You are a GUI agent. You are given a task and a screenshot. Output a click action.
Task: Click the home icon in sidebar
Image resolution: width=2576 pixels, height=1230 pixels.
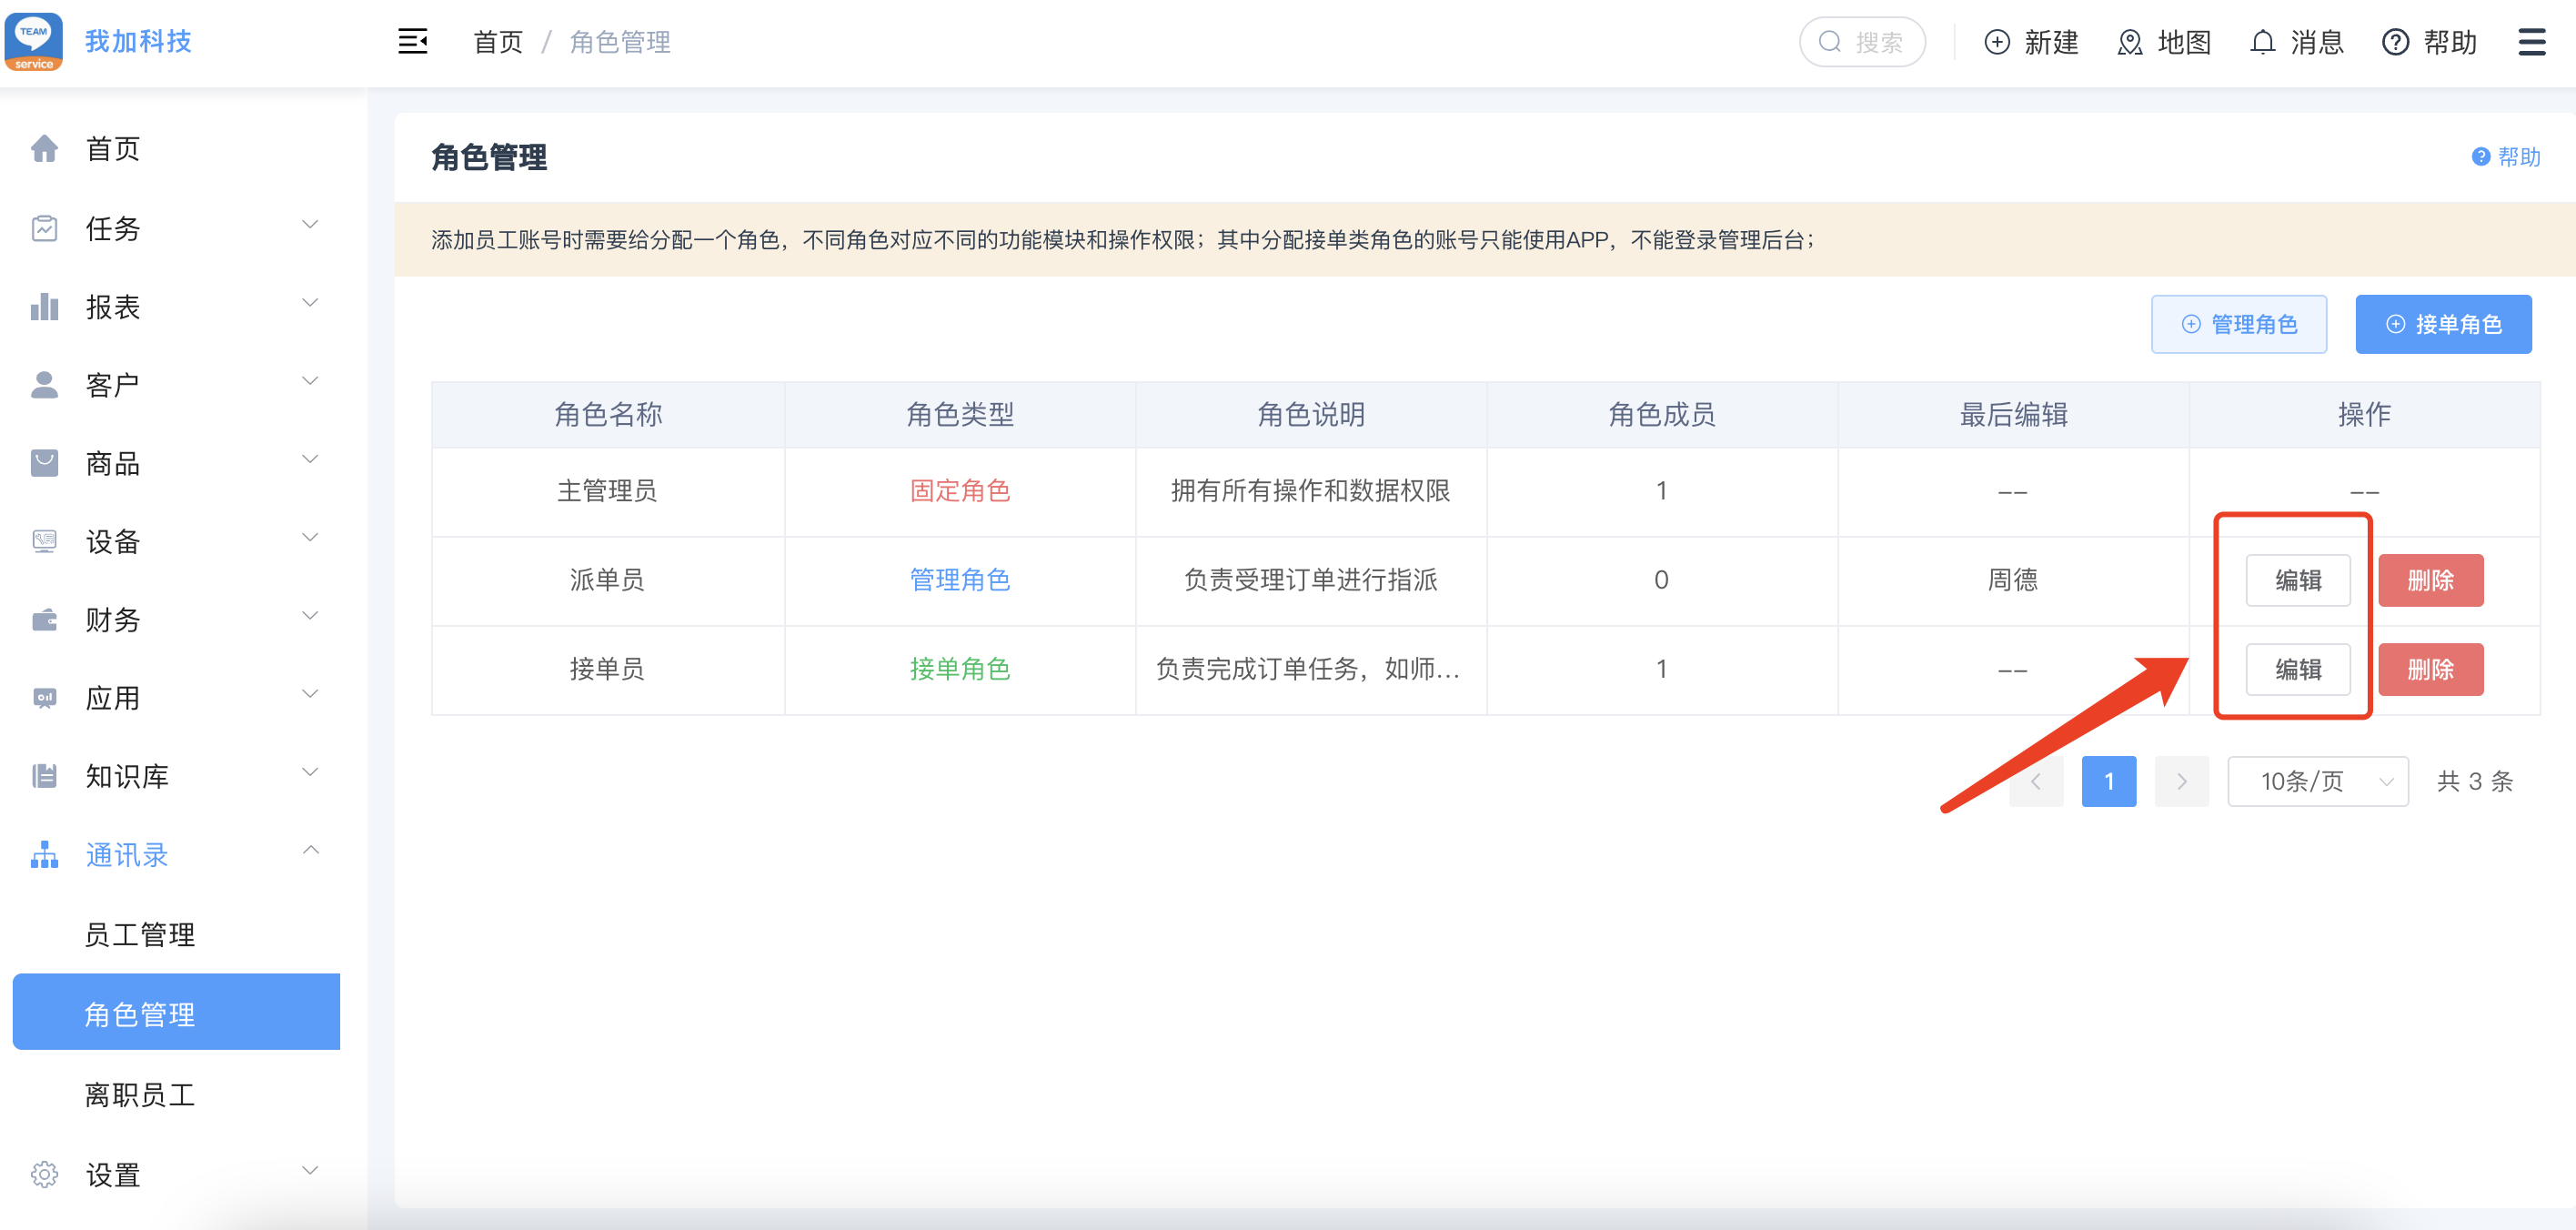(x=44, y=149)
